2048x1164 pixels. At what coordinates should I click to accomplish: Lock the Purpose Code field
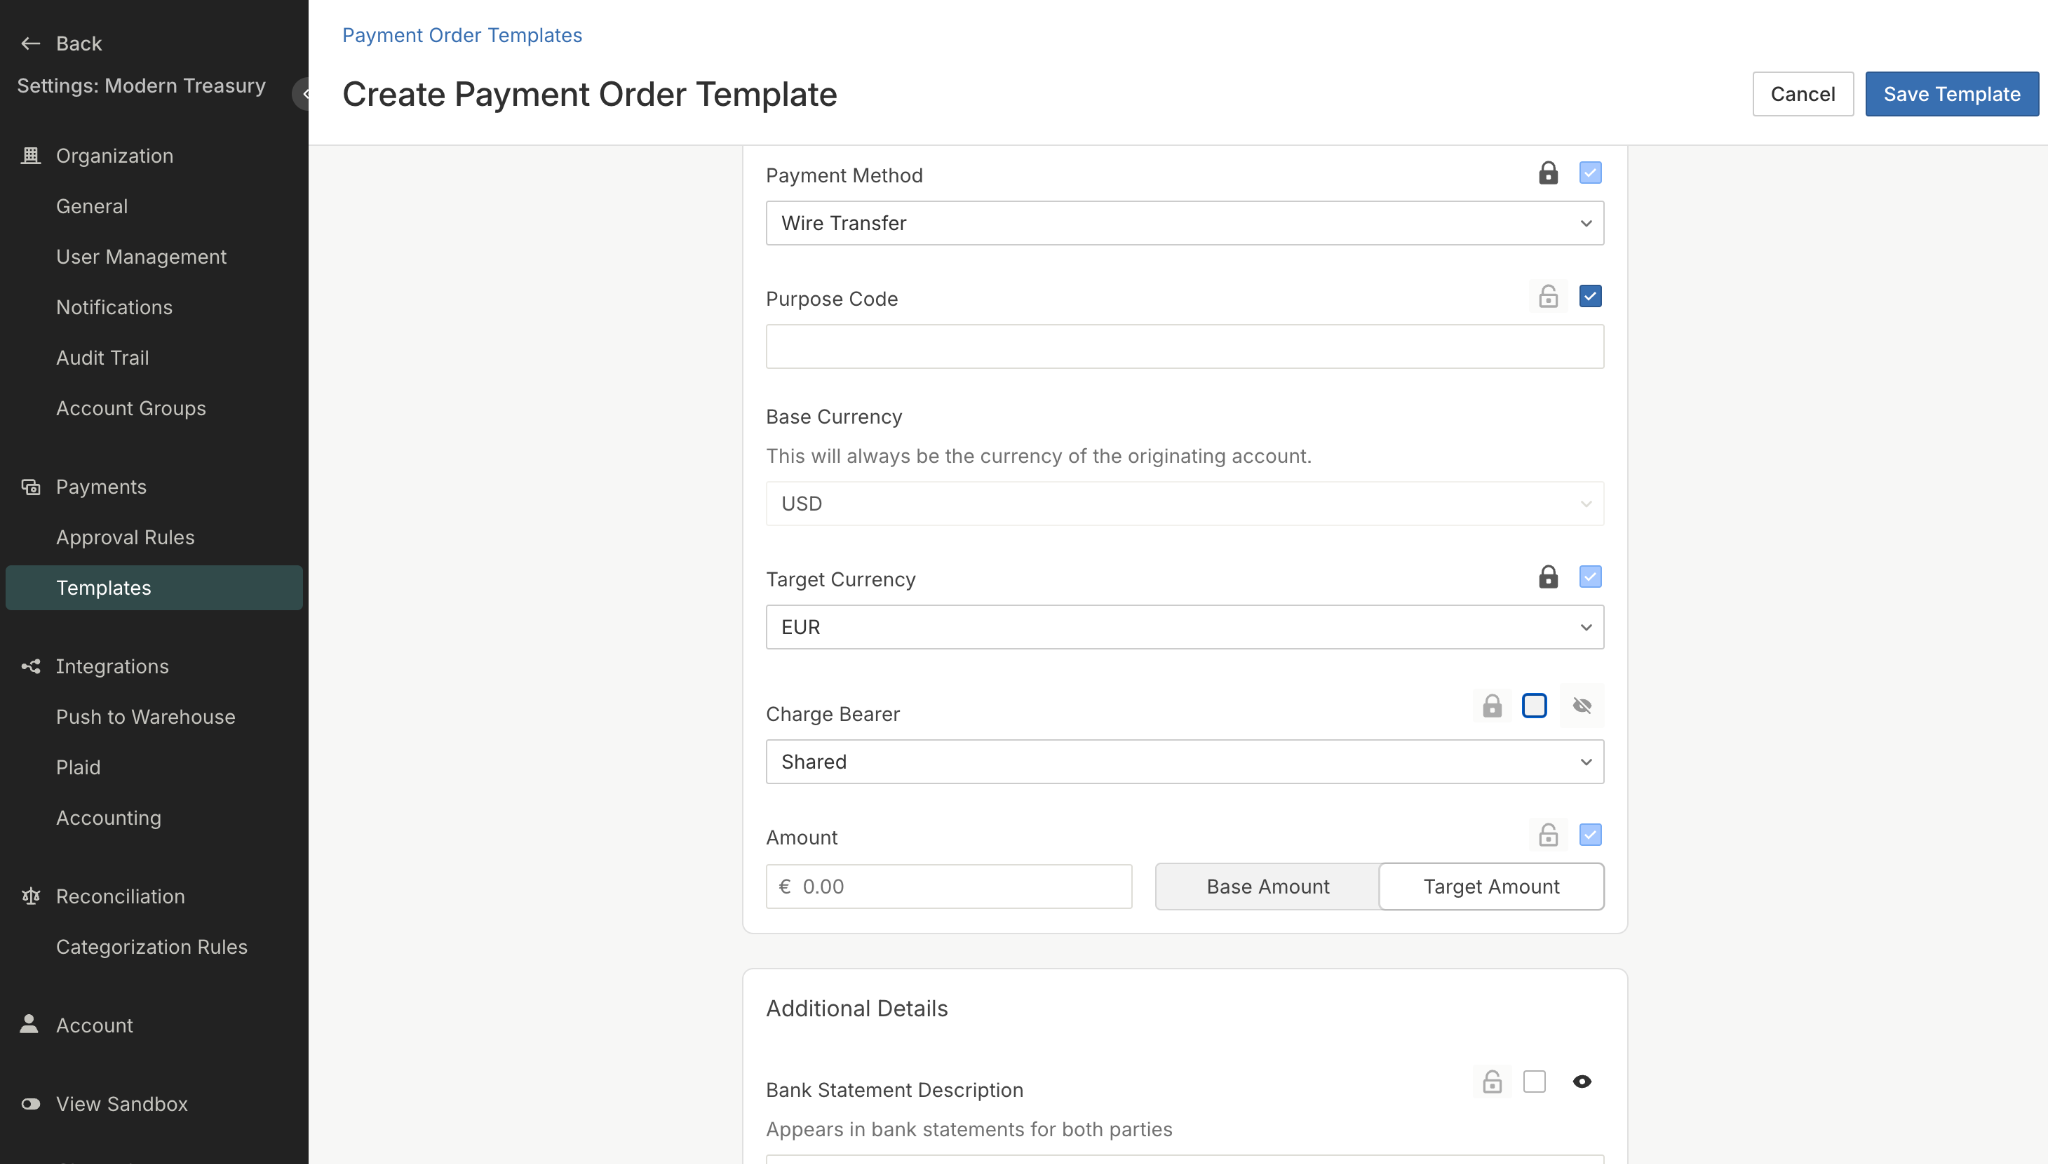1548,296
